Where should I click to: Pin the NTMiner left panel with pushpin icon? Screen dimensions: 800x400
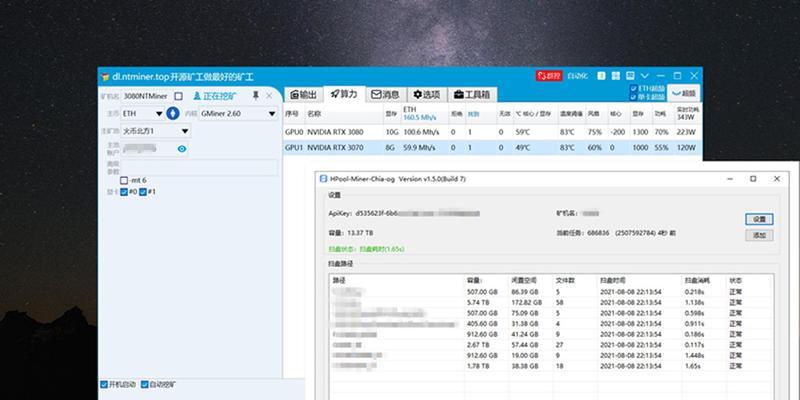tap(256, 95)
